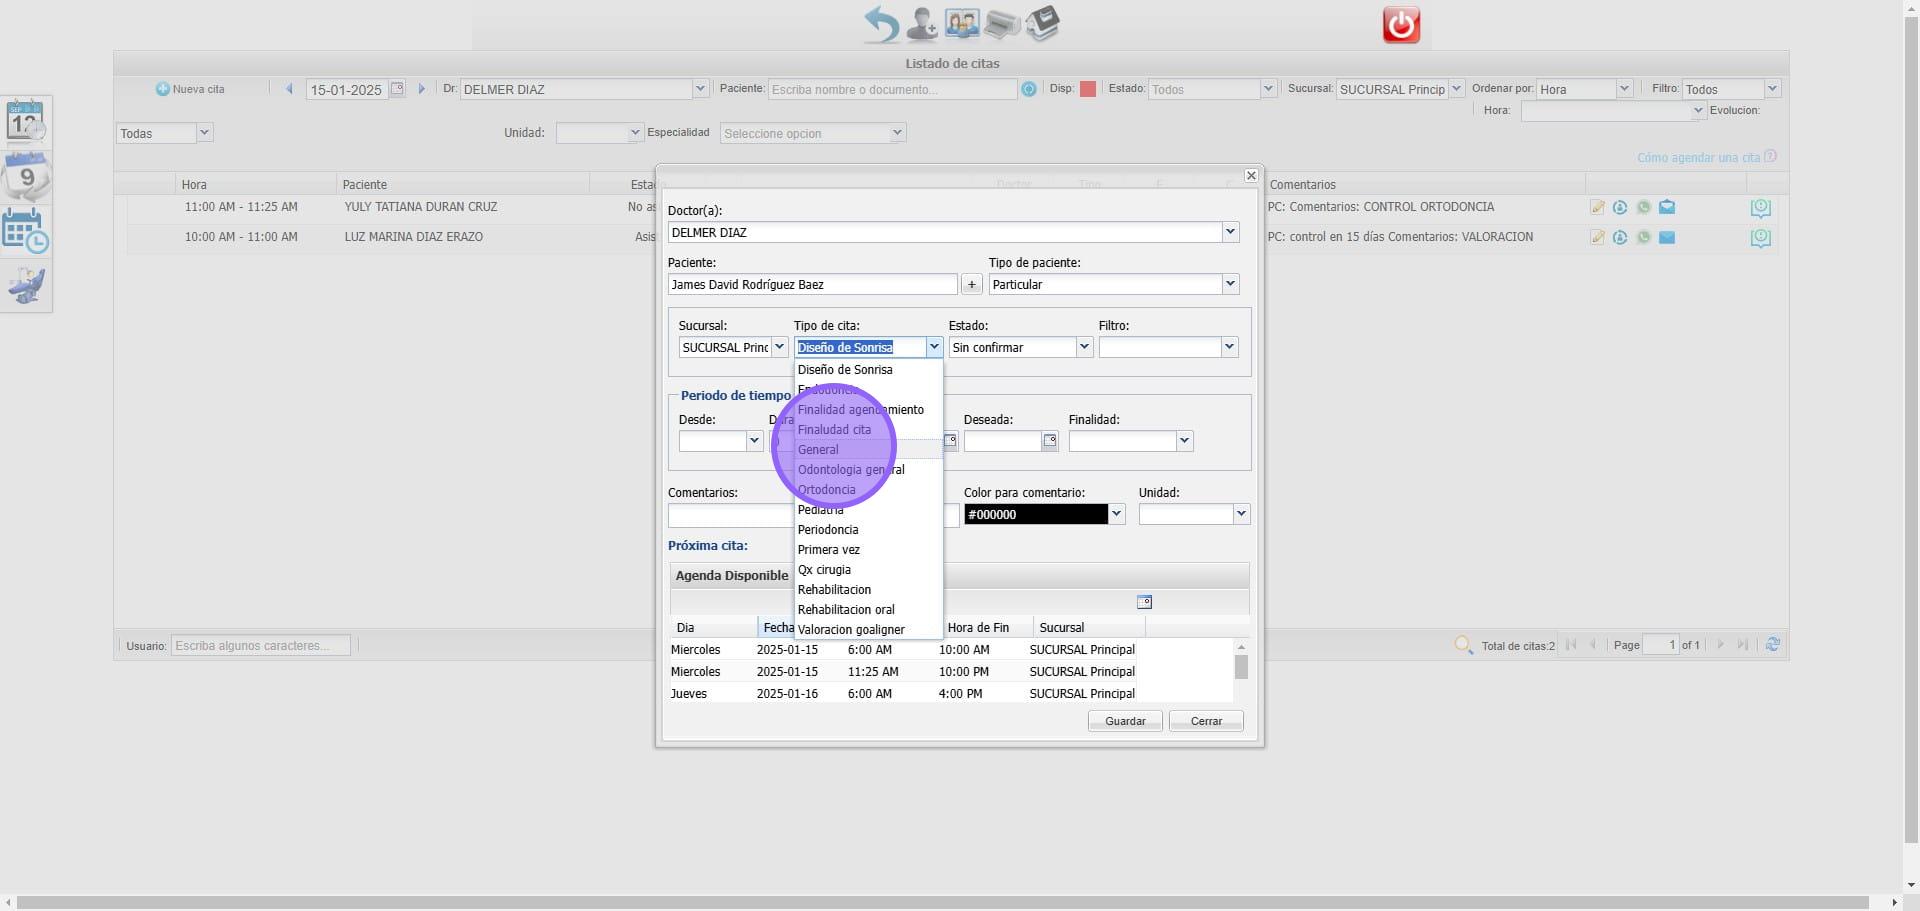Click WhatsApp icon for LUZ MARINA's appointment
This screenshot has width=1920, height=911.
1643,238
